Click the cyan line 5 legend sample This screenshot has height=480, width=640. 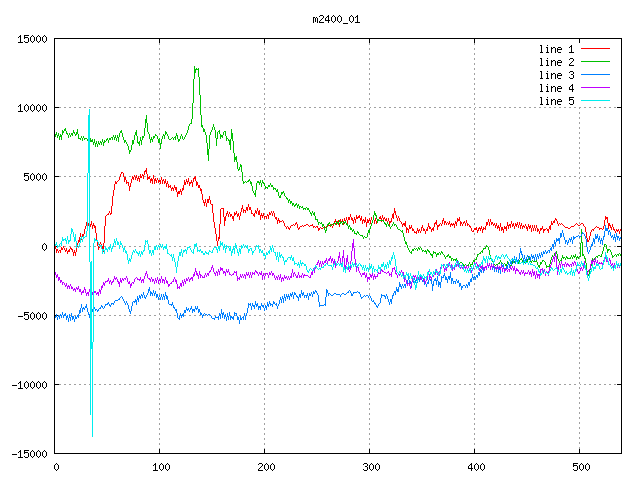[595, 101]
